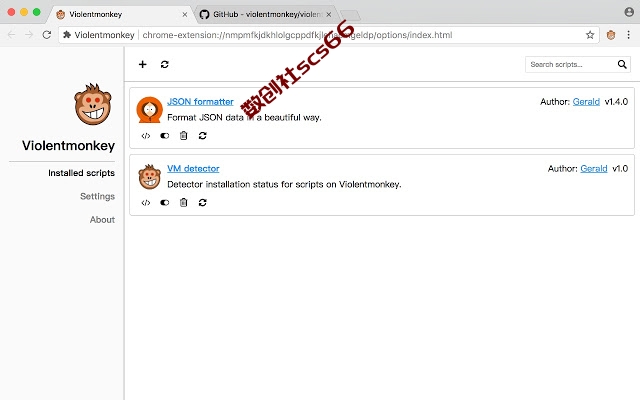Close the Violentmonkey browser tab

[184, 14]
